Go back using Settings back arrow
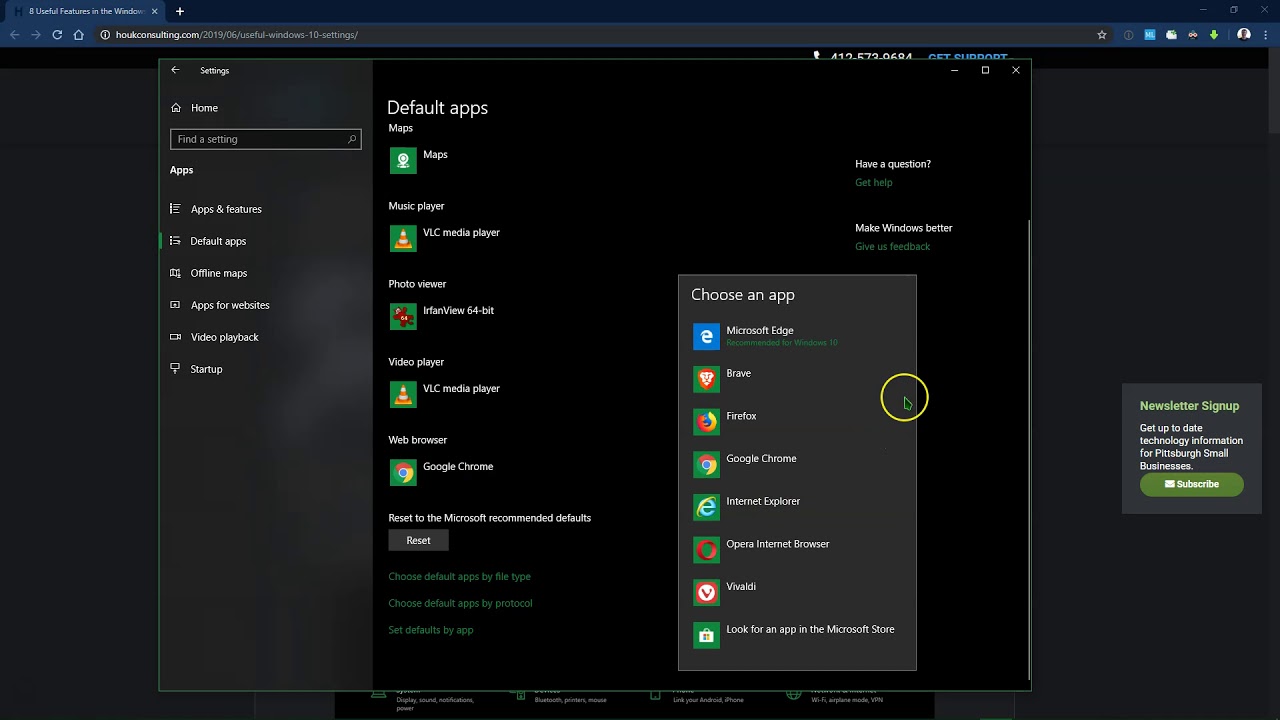 point(175,70)
